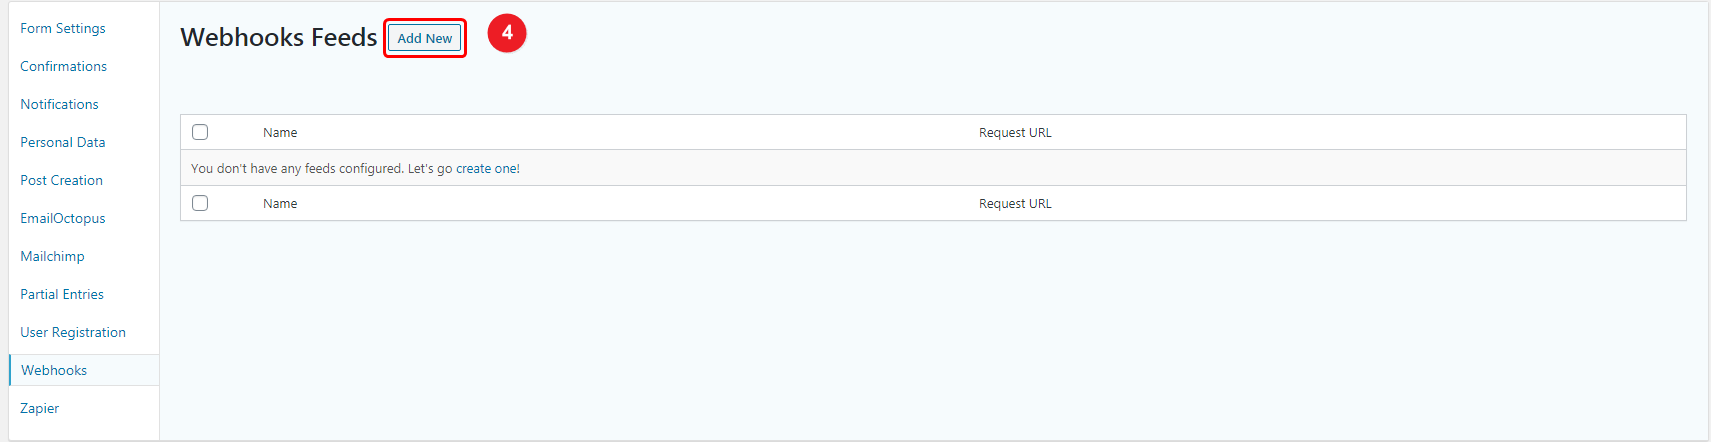Open the Form Settings tab
The image size is (1711, 442).
[63, 28]
